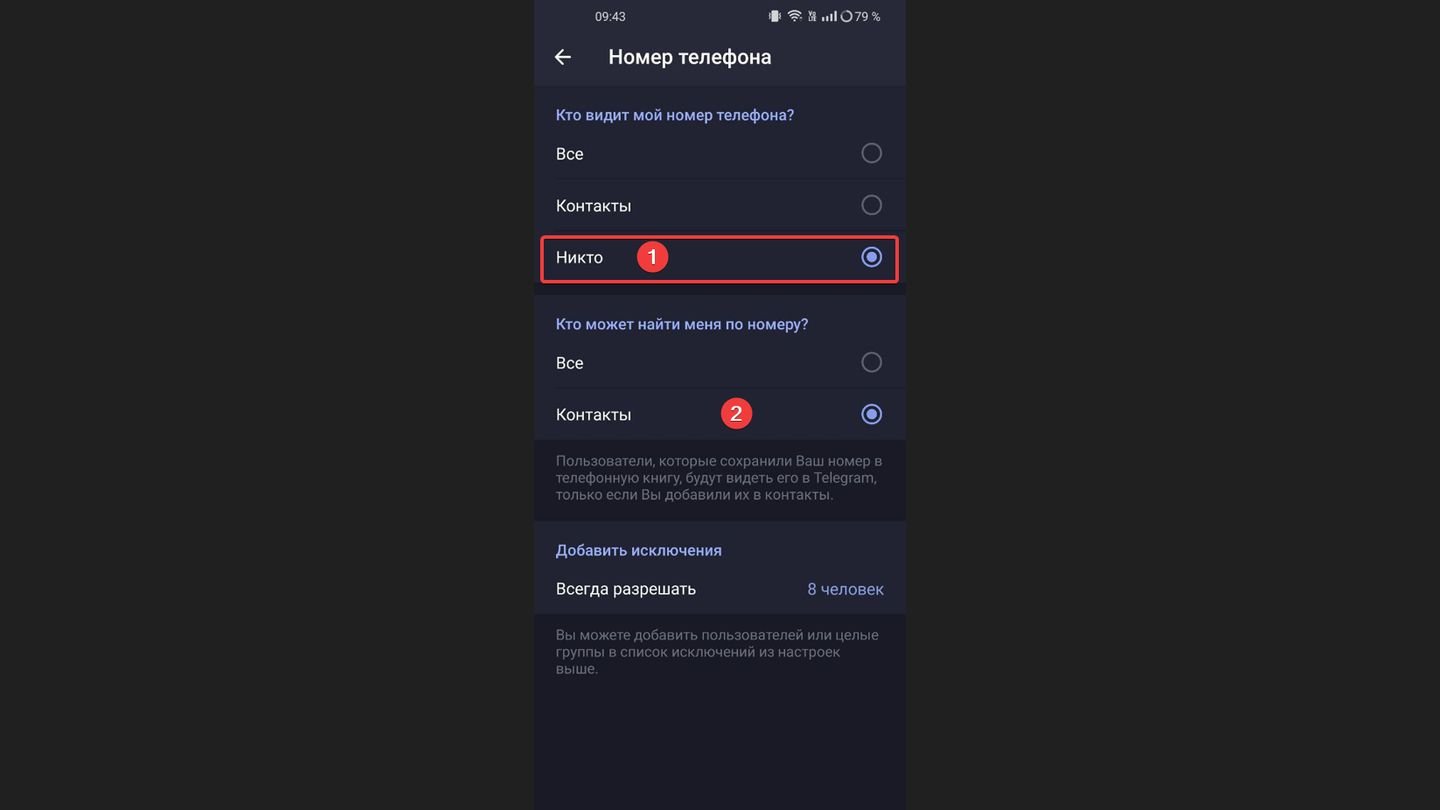This screenshot has width=1440, height=810.
Task: Click the red badge numbered 2
Action: tap(736, 413)
